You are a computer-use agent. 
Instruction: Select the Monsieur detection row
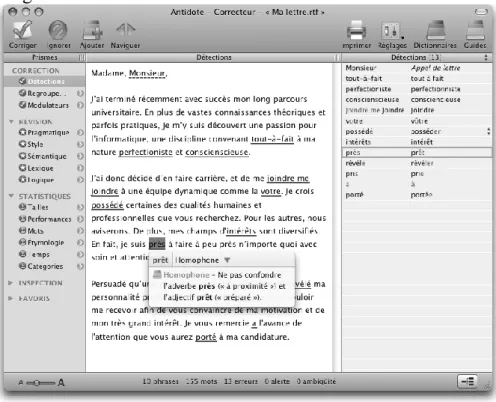click(417, 68)
